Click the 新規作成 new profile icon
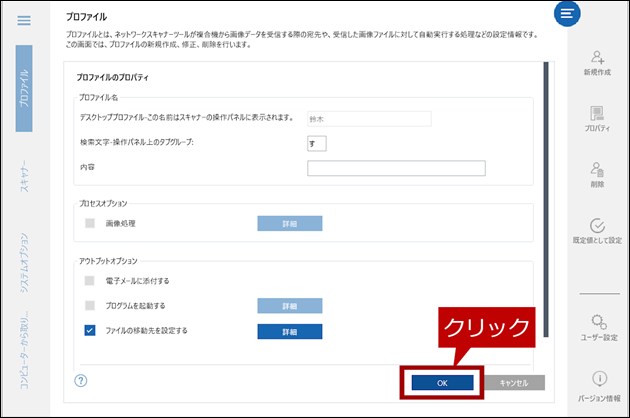 coord(596,58)
